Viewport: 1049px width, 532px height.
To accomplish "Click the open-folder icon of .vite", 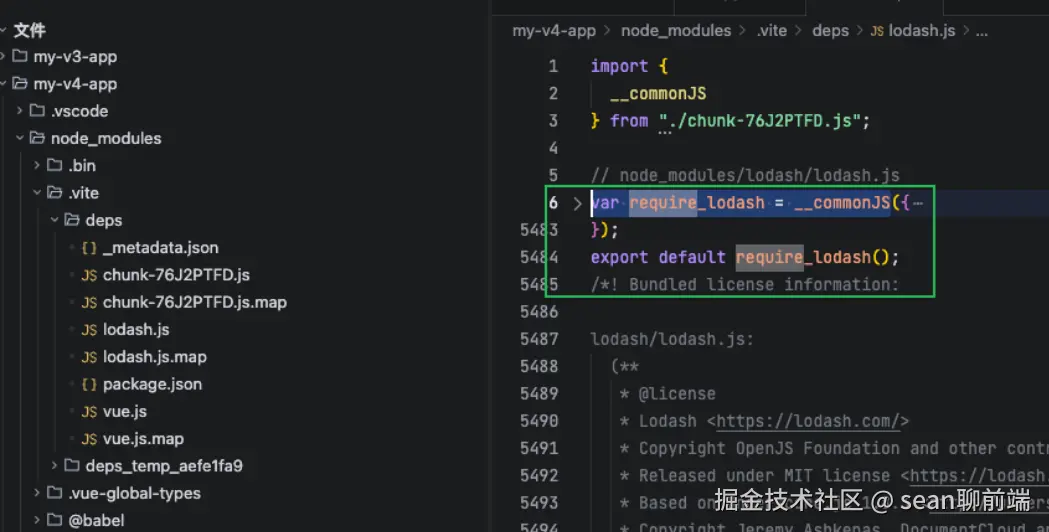I will [x=55, y=192].
